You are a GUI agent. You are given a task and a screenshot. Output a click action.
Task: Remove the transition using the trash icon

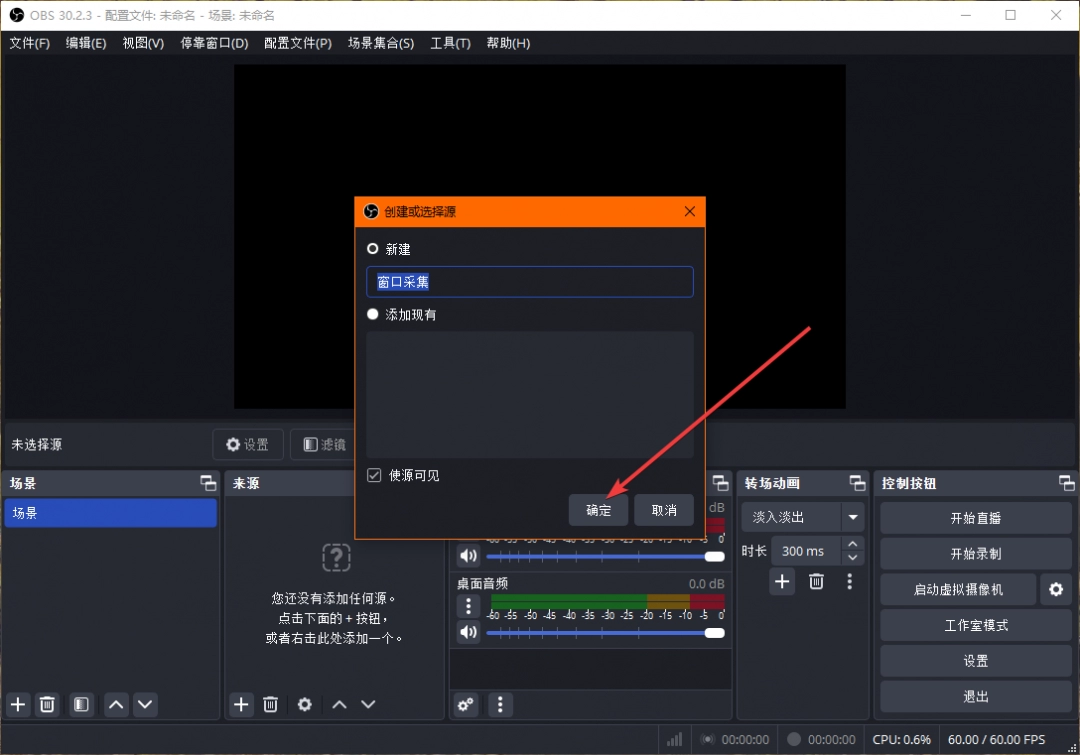(x=816, y=581)
